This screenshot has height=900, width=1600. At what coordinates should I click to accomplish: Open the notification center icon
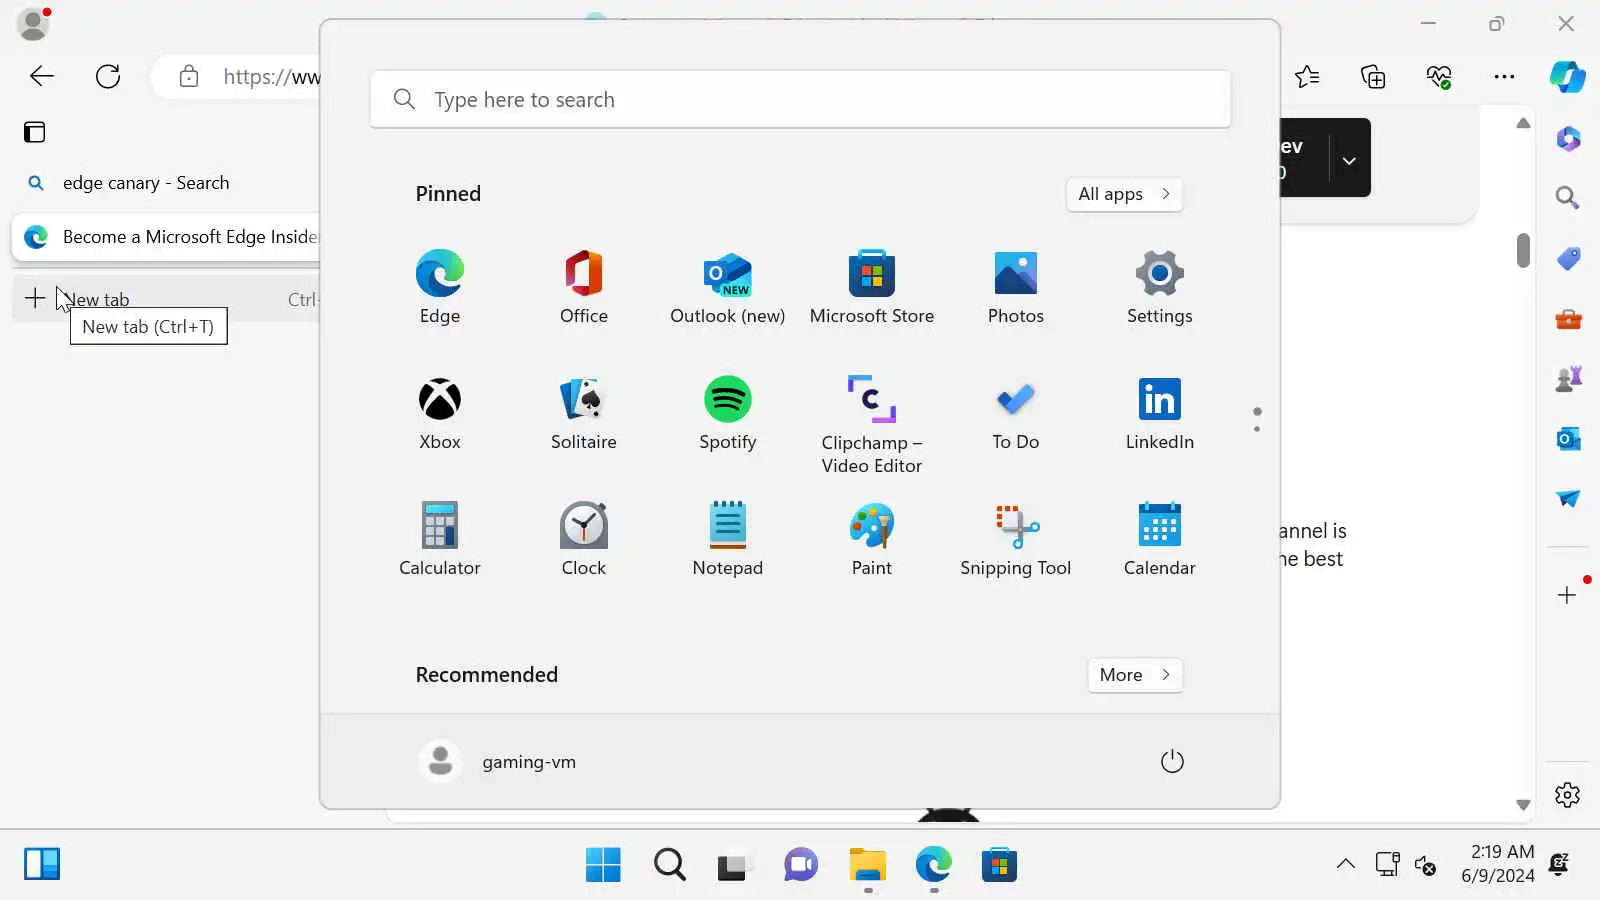tap(1559, 864)
